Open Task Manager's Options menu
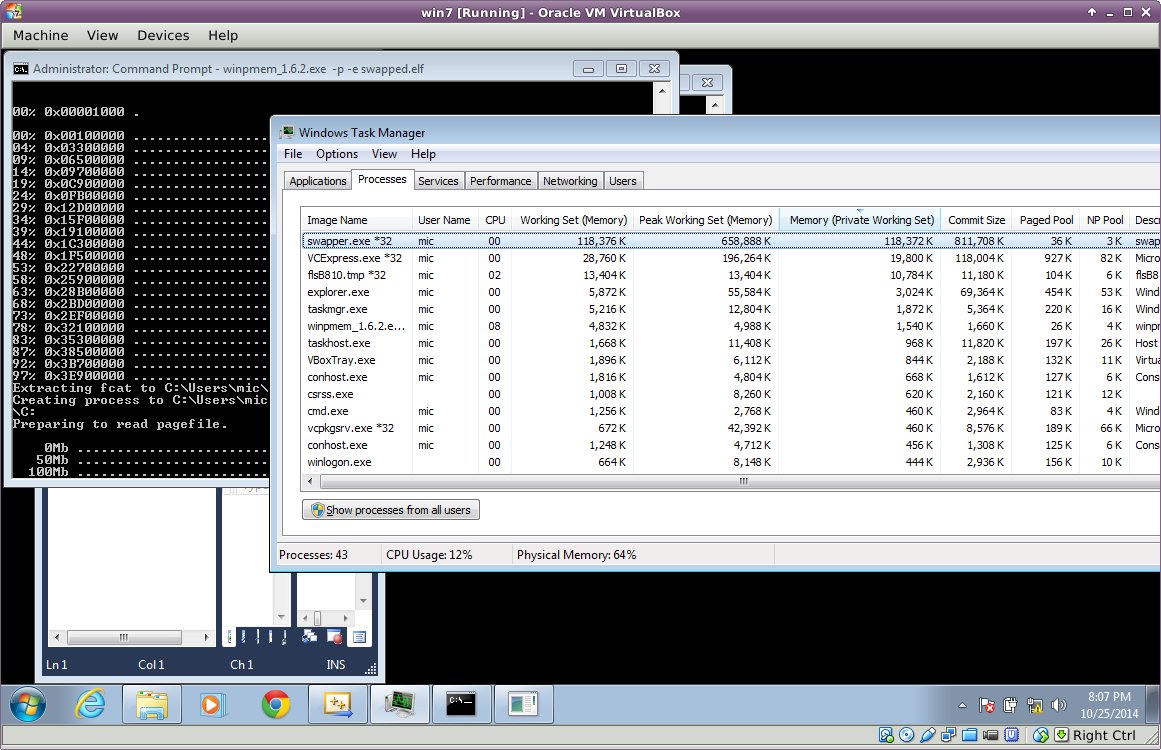 coord(337,154)
